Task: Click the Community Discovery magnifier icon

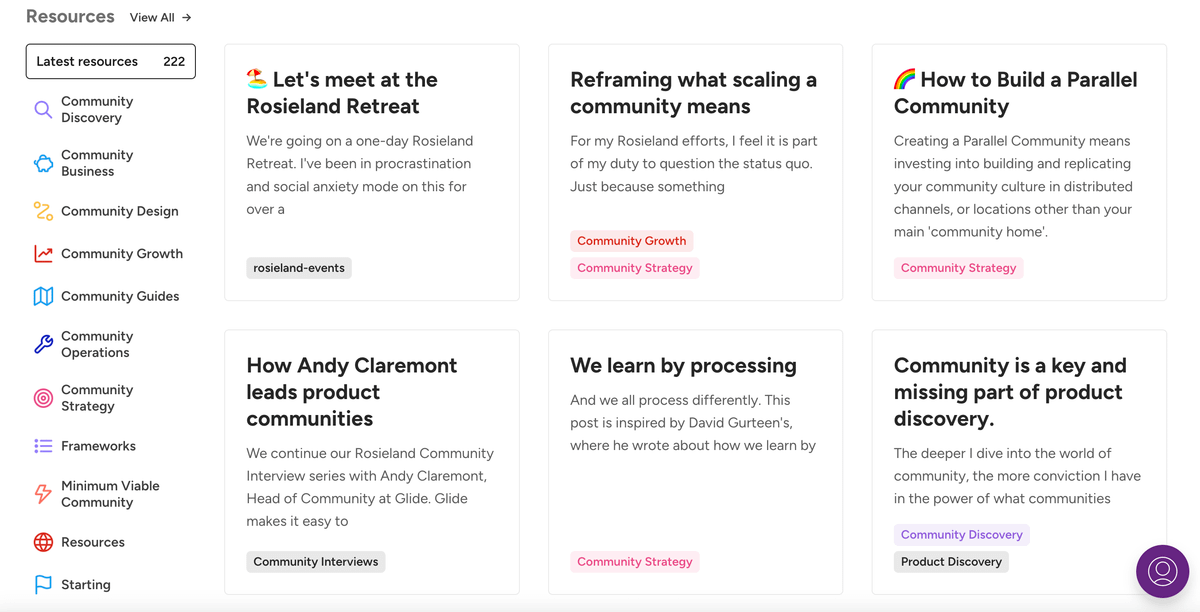Action: 43,110
